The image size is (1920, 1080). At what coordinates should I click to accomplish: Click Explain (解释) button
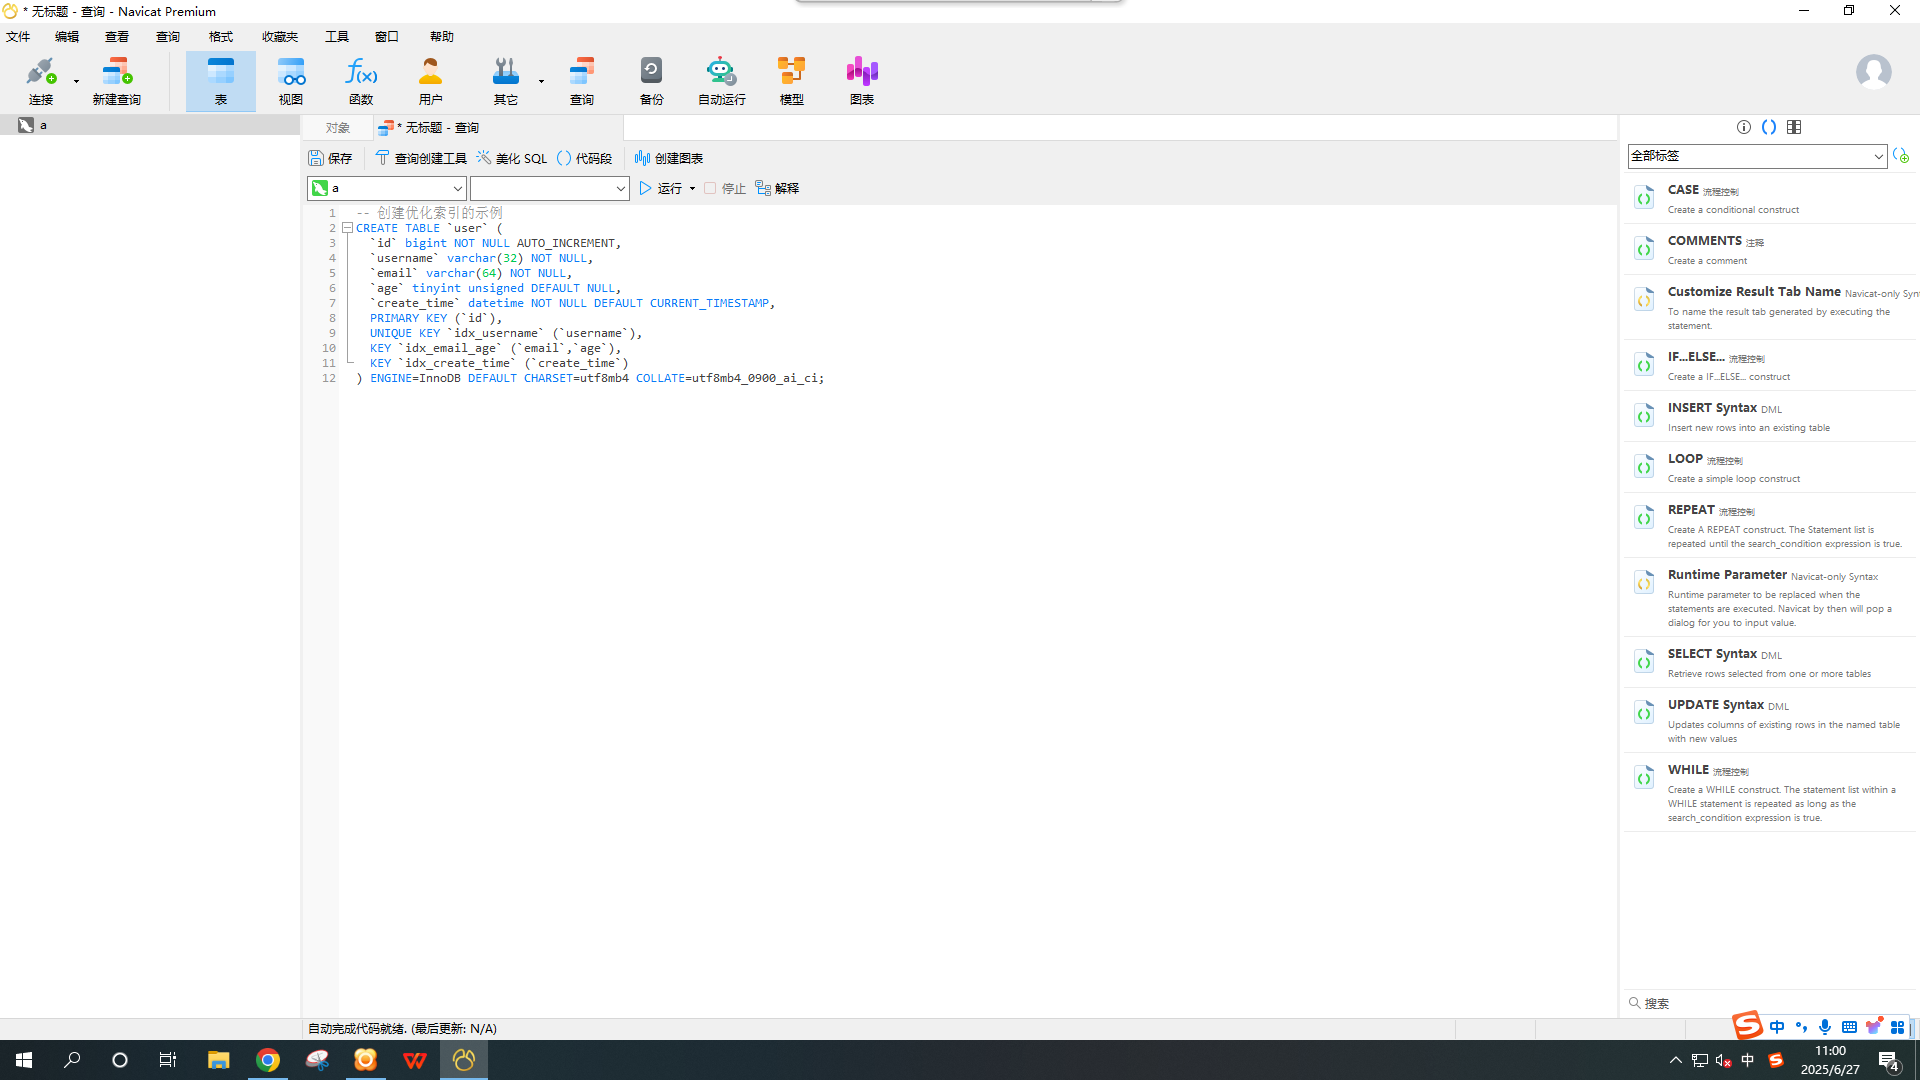click(777, 188)
